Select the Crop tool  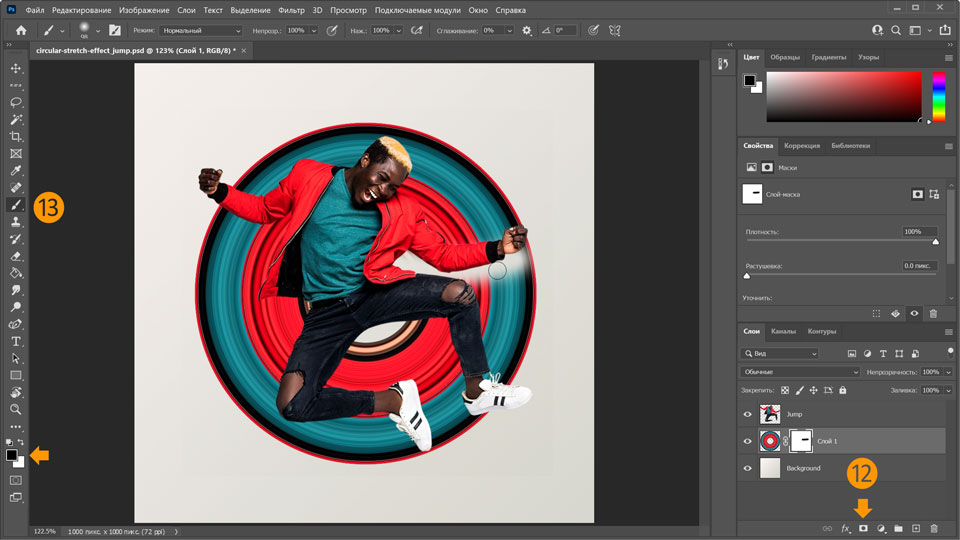16,136
